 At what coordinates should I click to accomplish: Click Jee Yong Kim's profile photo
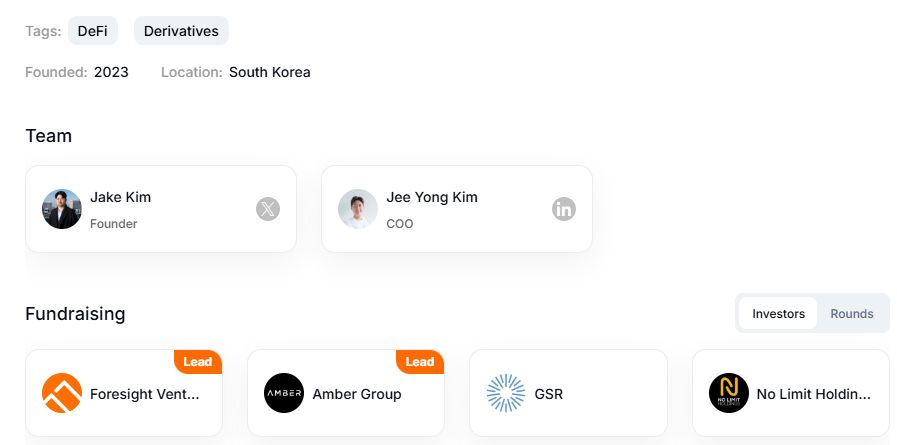point(358,209)
